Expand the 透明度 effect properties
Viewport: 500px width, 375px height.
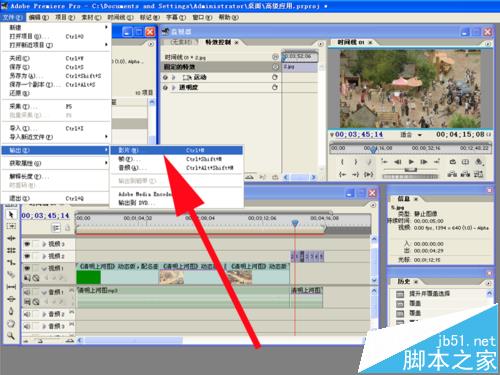[x=173, y=87]
